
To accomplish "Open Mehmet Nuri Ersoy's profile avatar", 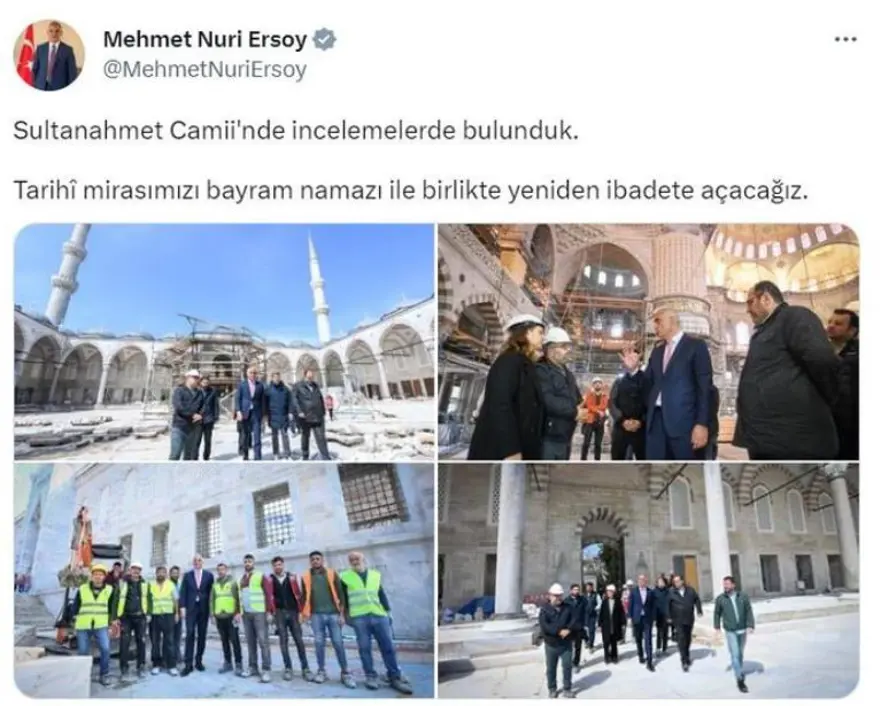I will coord(49,55).
